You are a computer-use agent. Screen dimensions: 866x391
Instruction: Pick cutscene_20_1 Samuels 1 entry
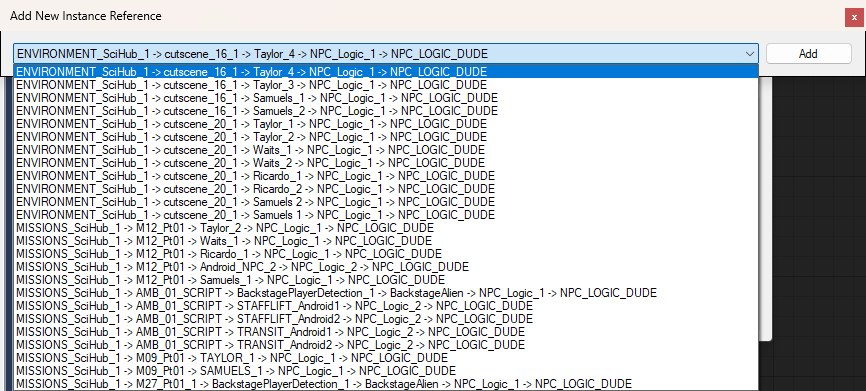click(x=386, y=214)
